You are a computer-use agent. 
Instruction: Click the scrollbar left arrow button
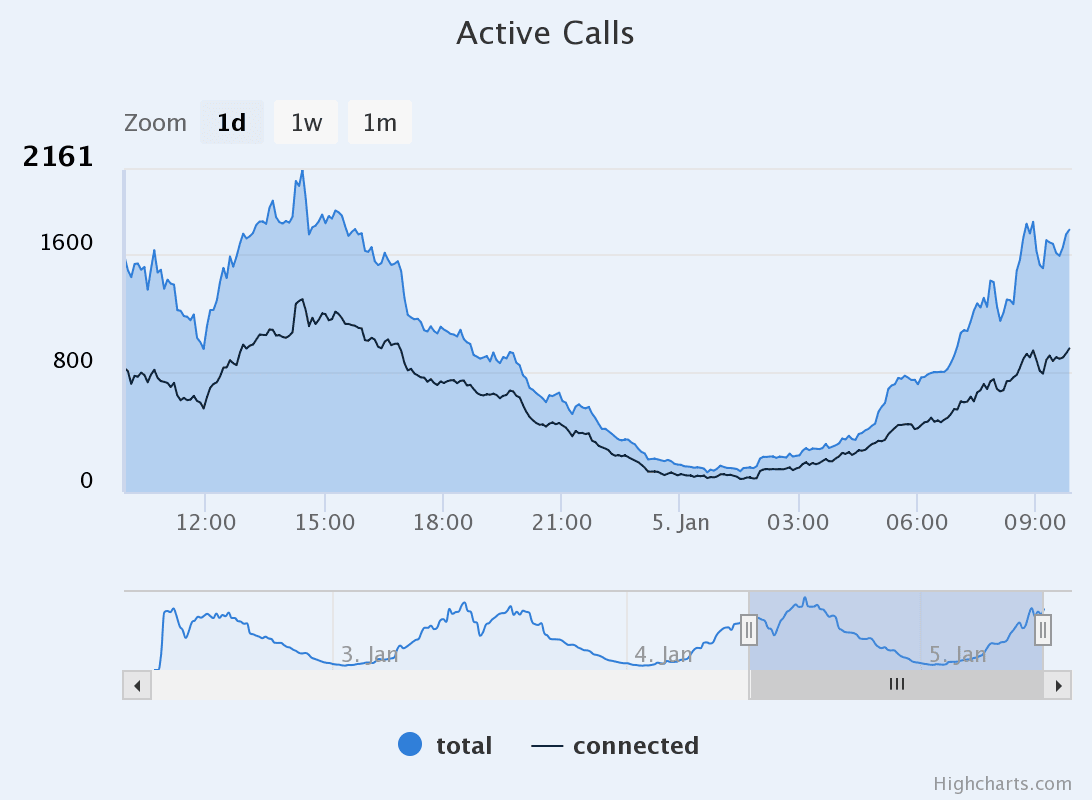(x=137, y=685)
